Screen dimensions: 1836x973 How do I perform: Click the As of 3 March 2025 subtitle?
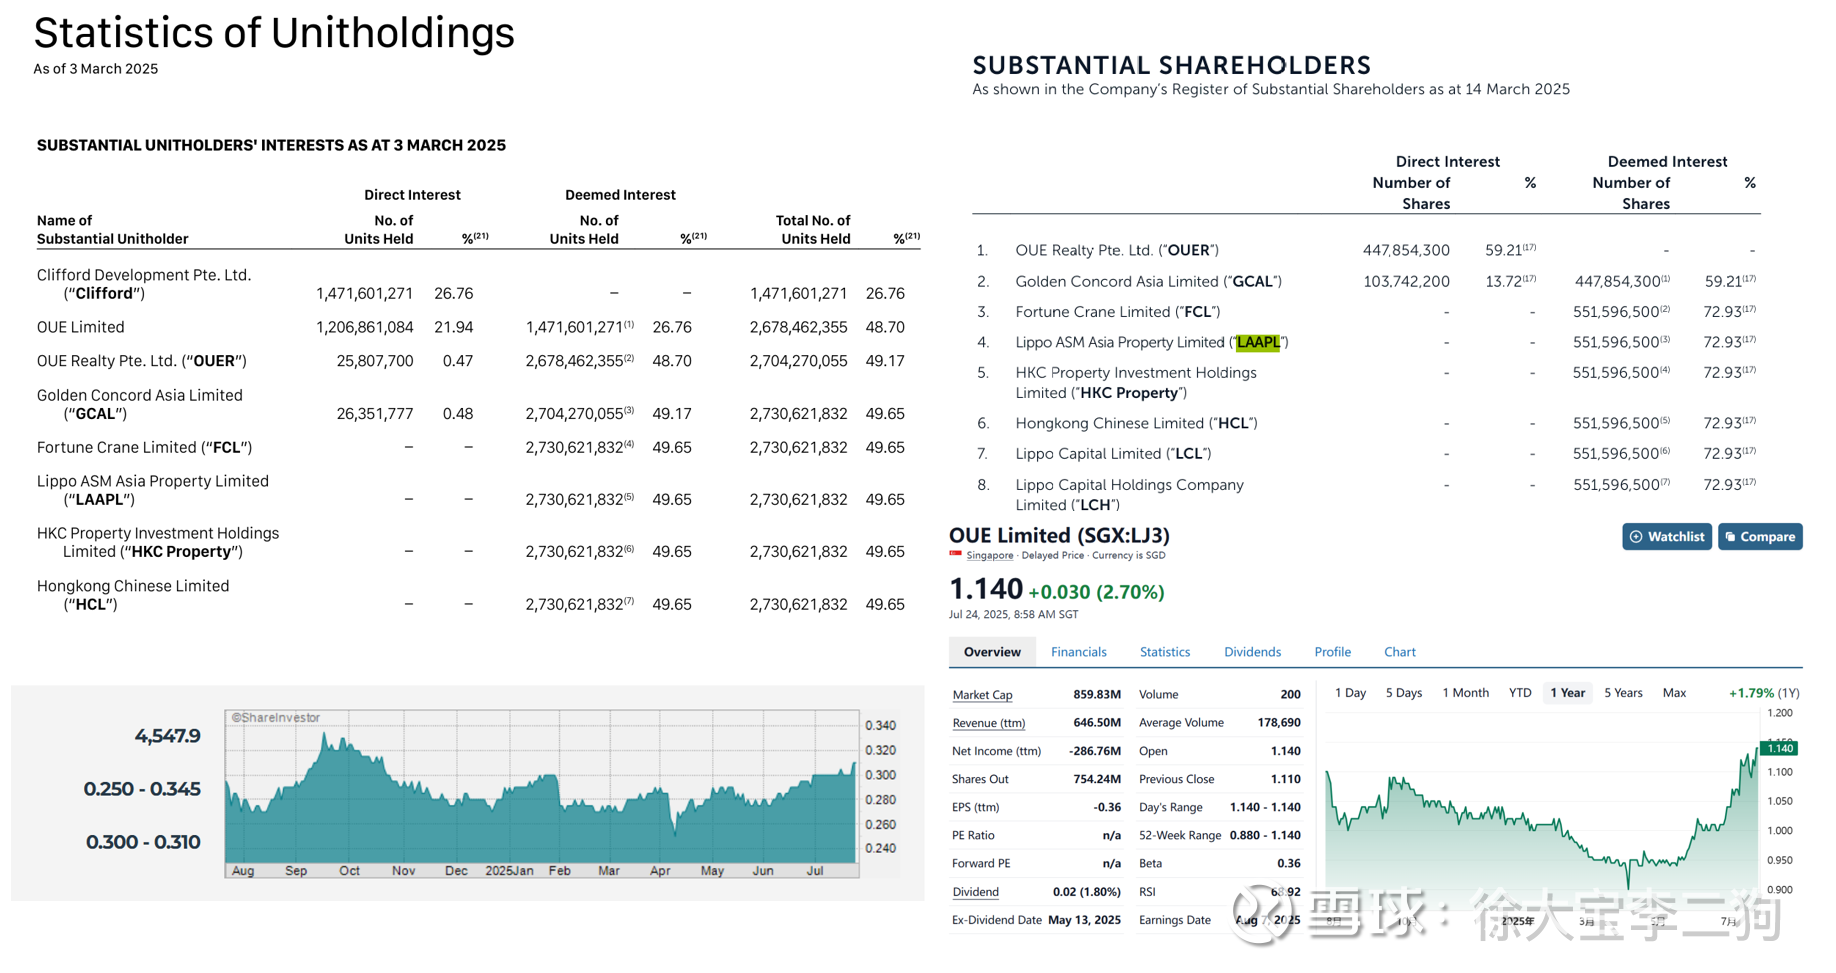point(95,69)
